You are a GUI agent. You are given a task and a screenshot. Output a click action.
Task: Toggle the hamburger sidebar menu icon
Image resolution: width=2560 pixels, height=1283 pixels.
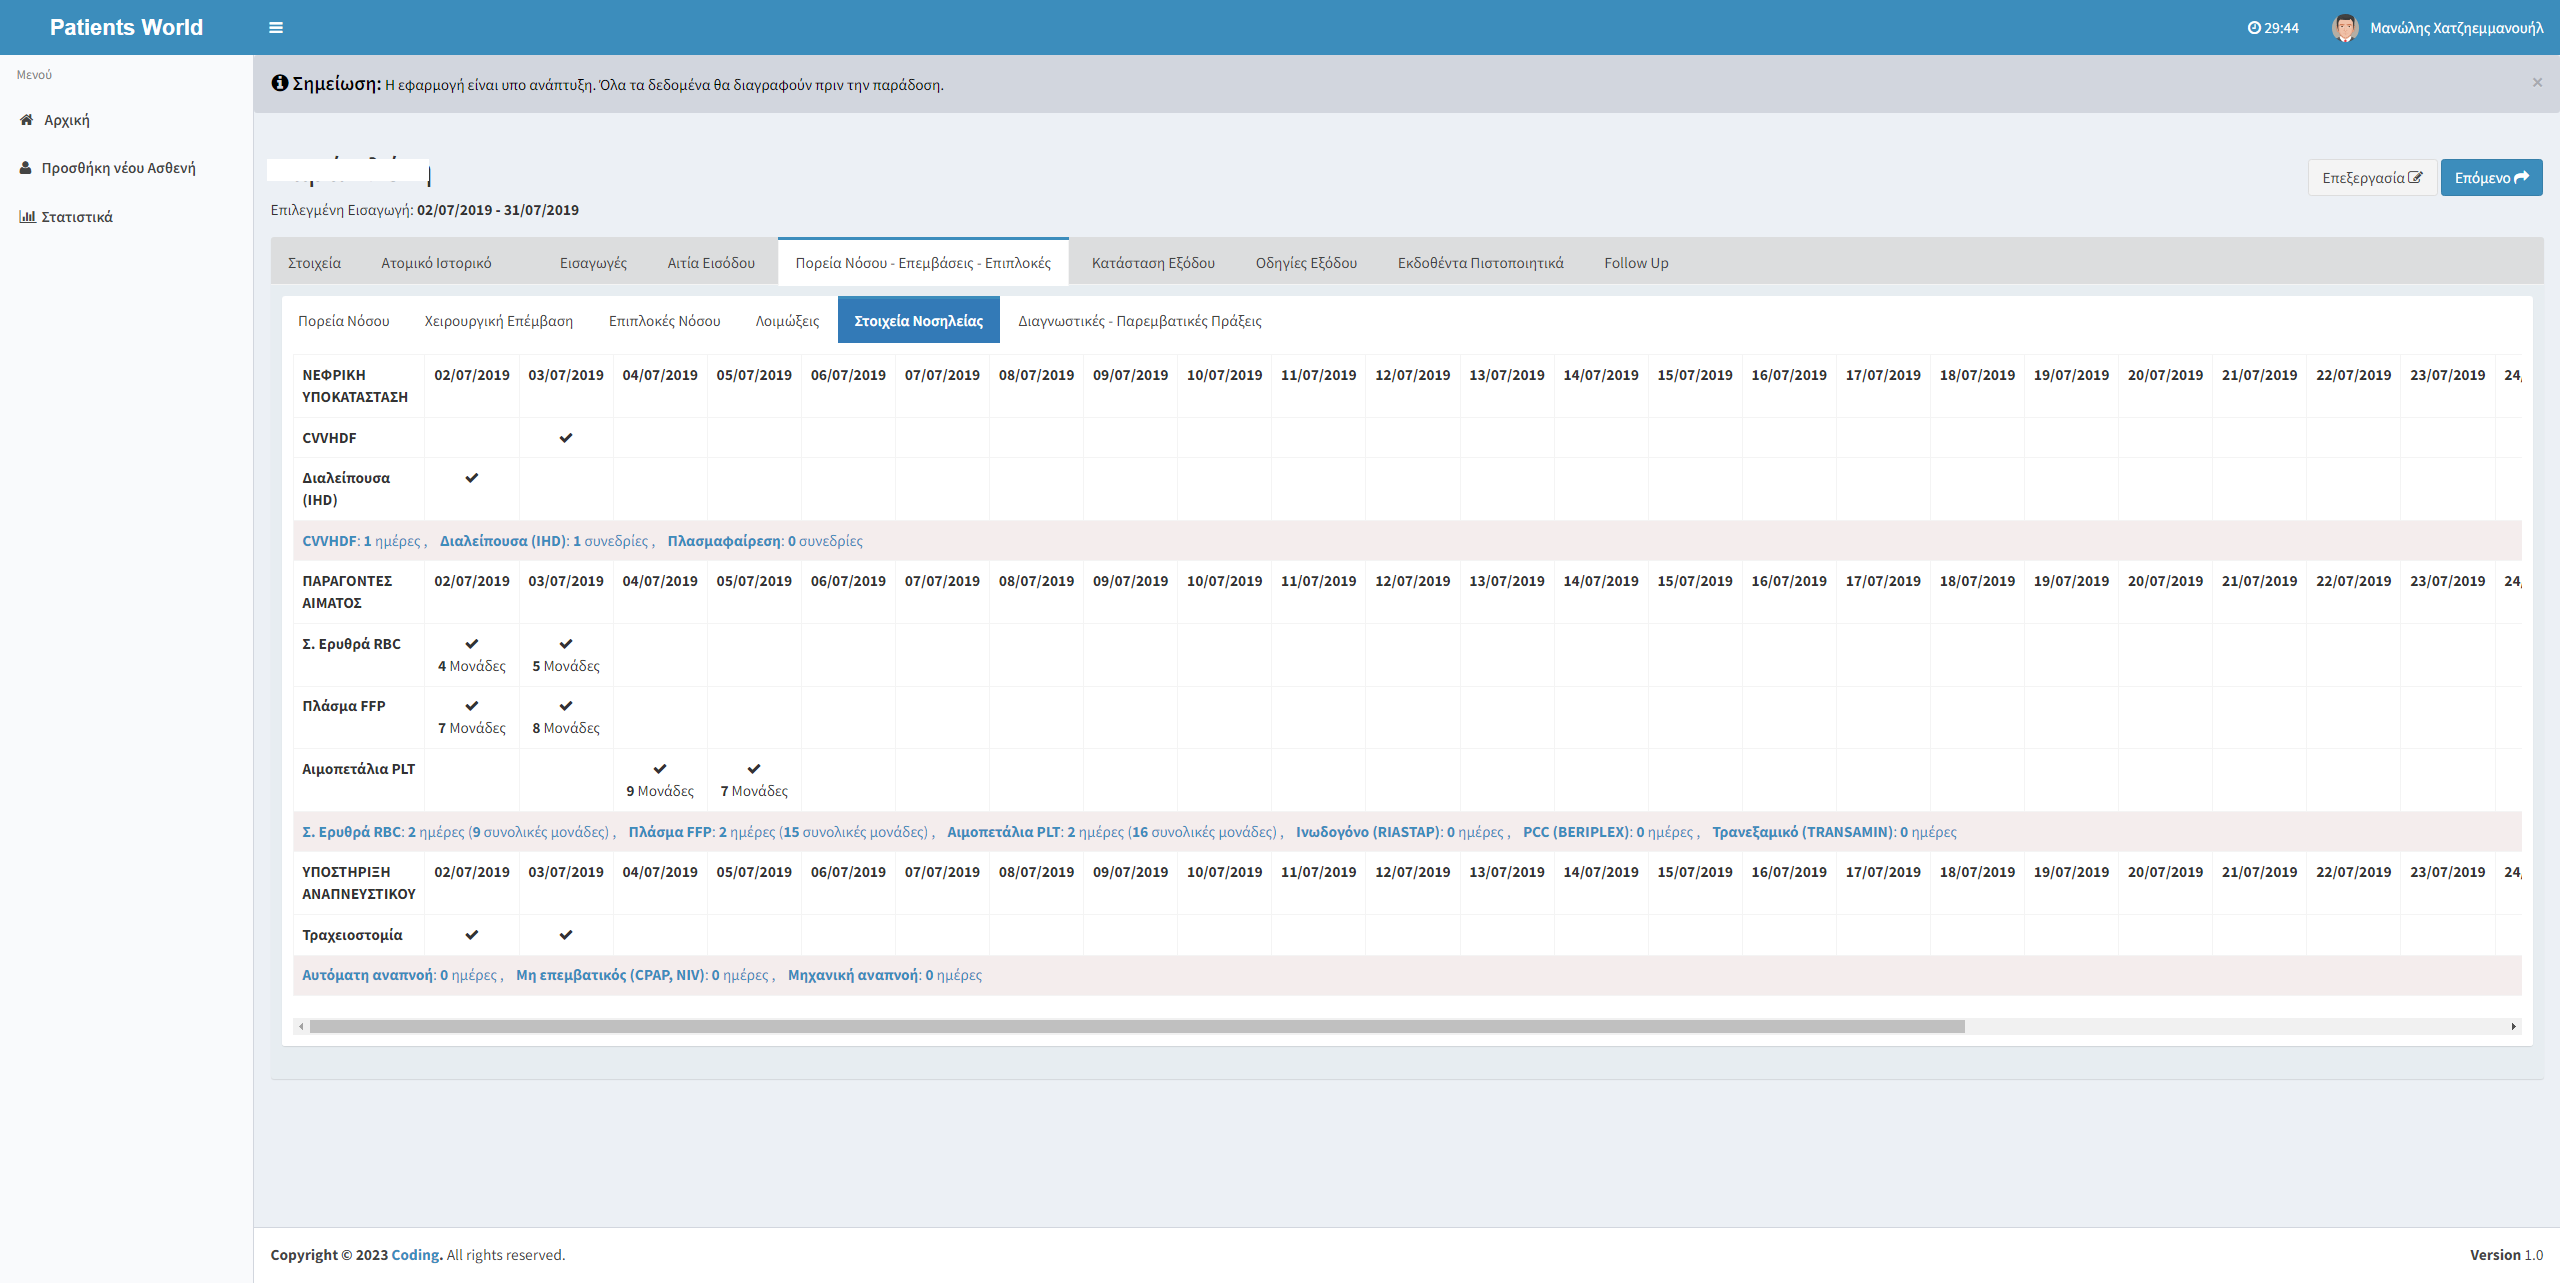coord(276,28)
